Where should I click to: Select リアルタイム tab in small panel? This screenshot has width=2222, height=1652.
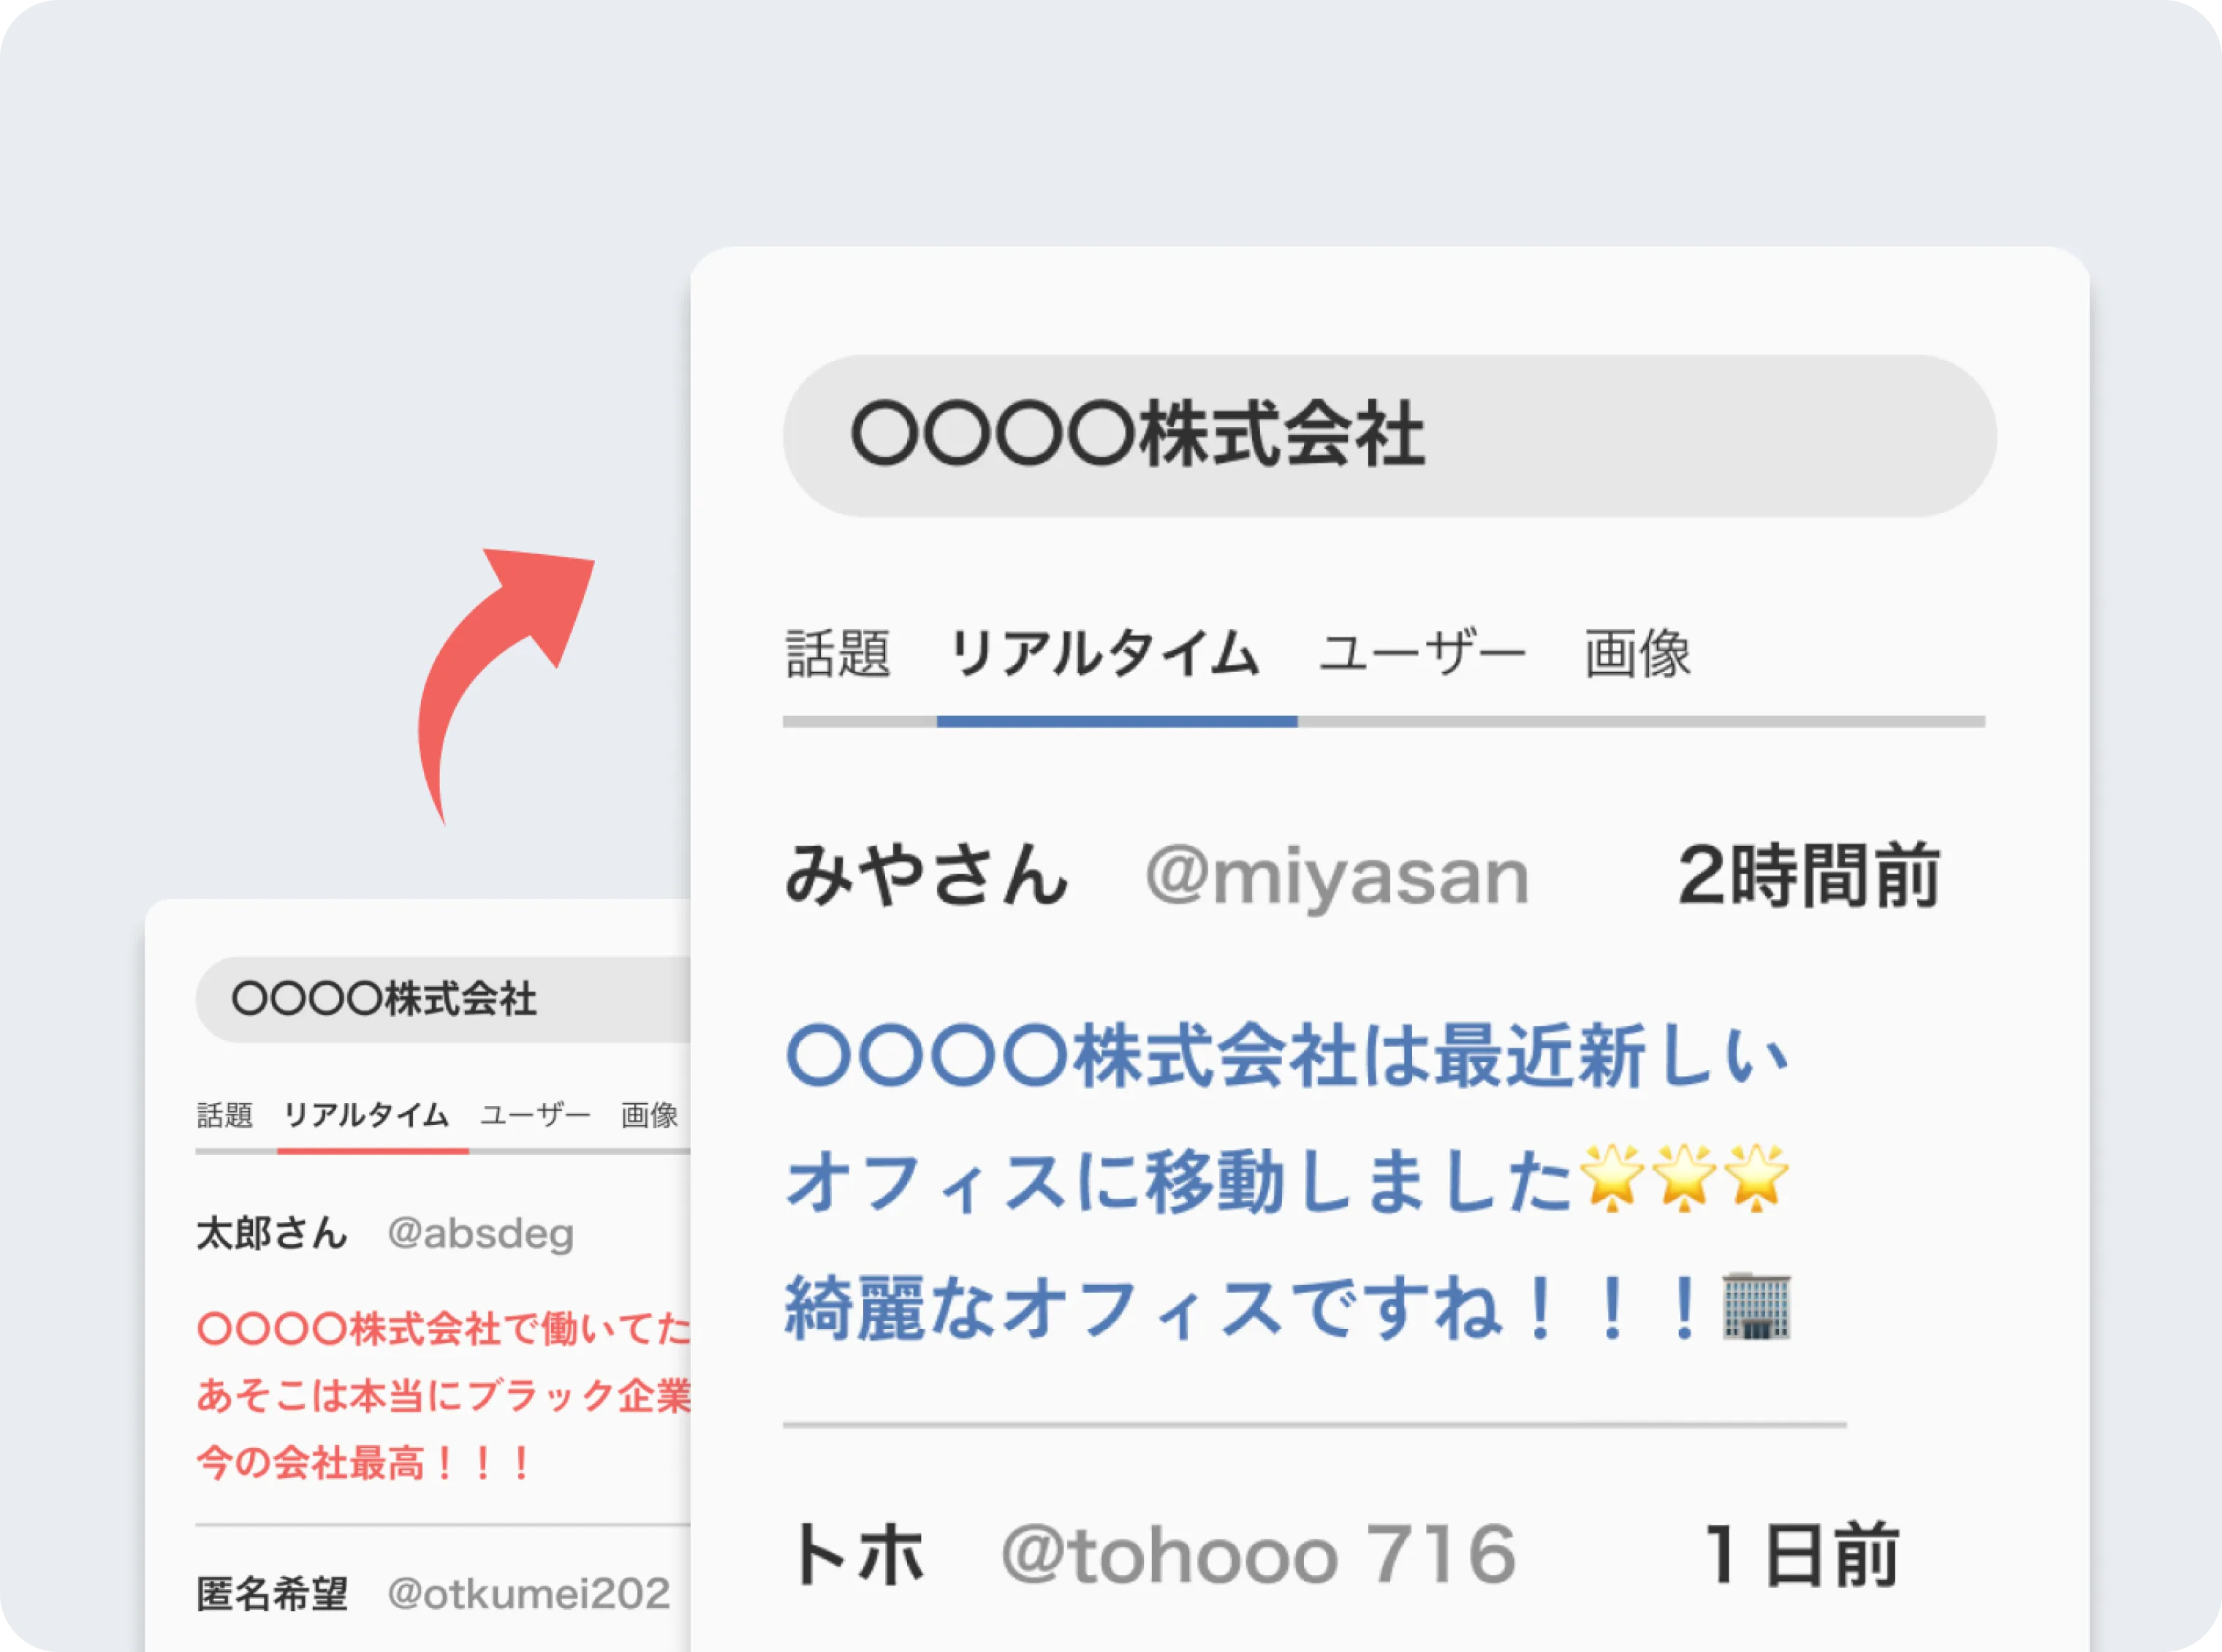[366, 1115]
